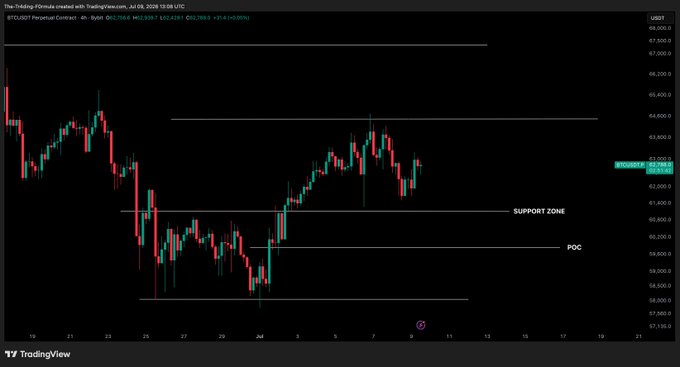Click the SUPPORT ZONE label
680x367 pixels.
tap(539, 211)
